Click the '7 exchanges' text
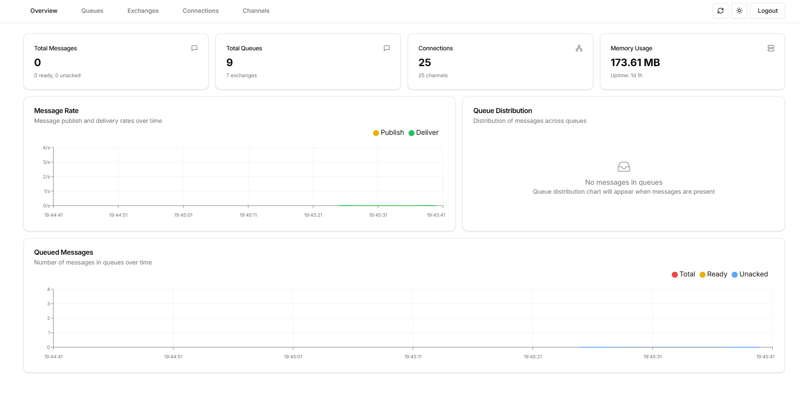Viewport: 800px width, 398px height. point(241,76)
